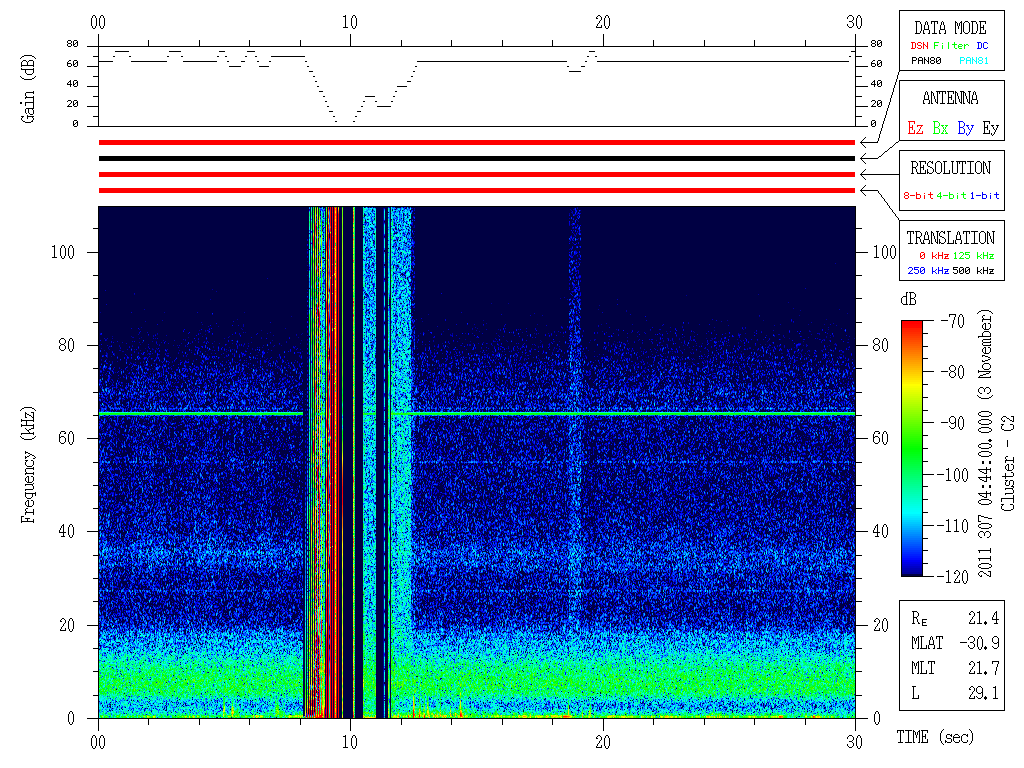Click the TIME (sec) axis label
1024x768 pixels.
click(934, 737)
